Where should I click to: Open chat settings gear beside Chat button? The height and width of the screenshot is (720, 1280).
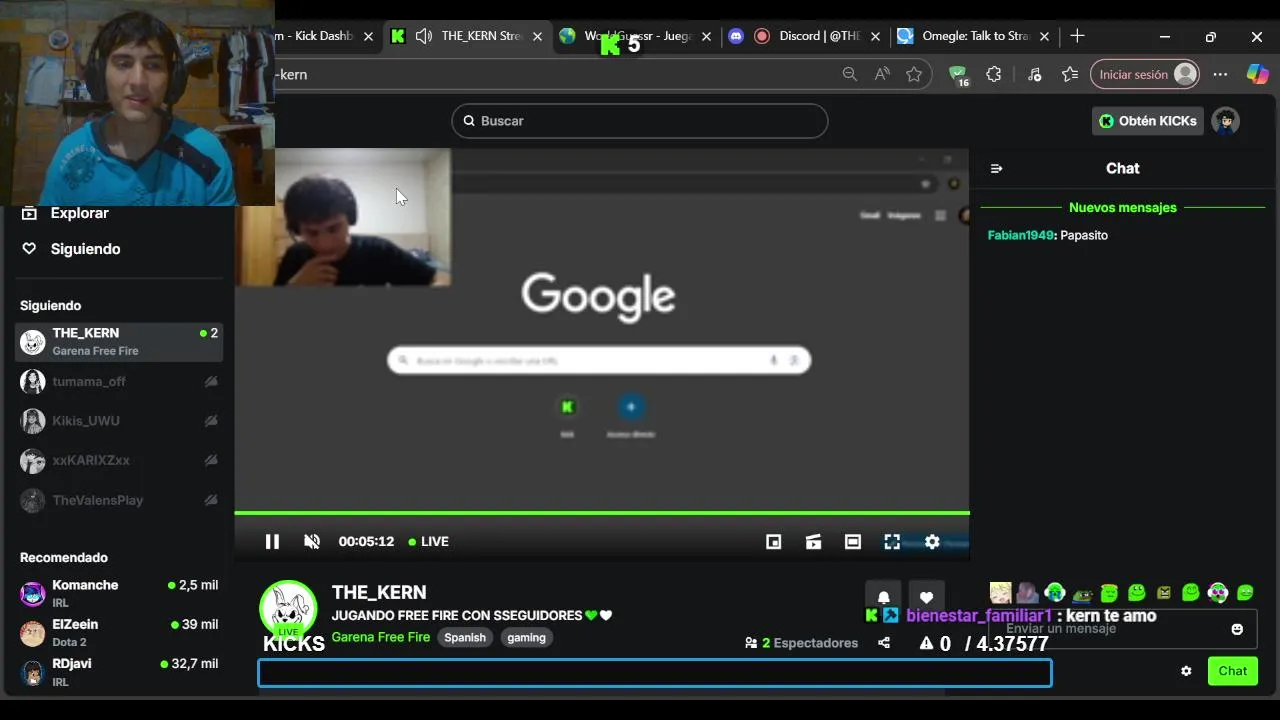(x=1186, y=671)
